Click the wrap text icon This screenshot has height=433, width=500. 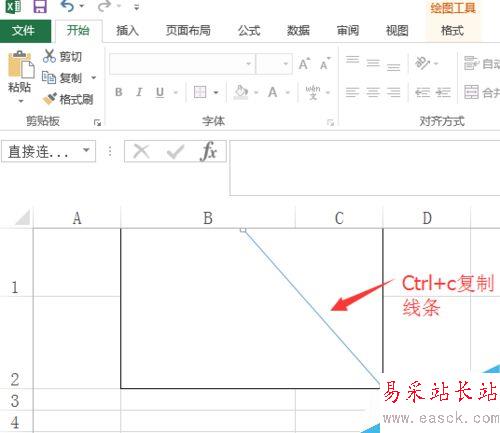pyautogui.click(x=471, y=63)
